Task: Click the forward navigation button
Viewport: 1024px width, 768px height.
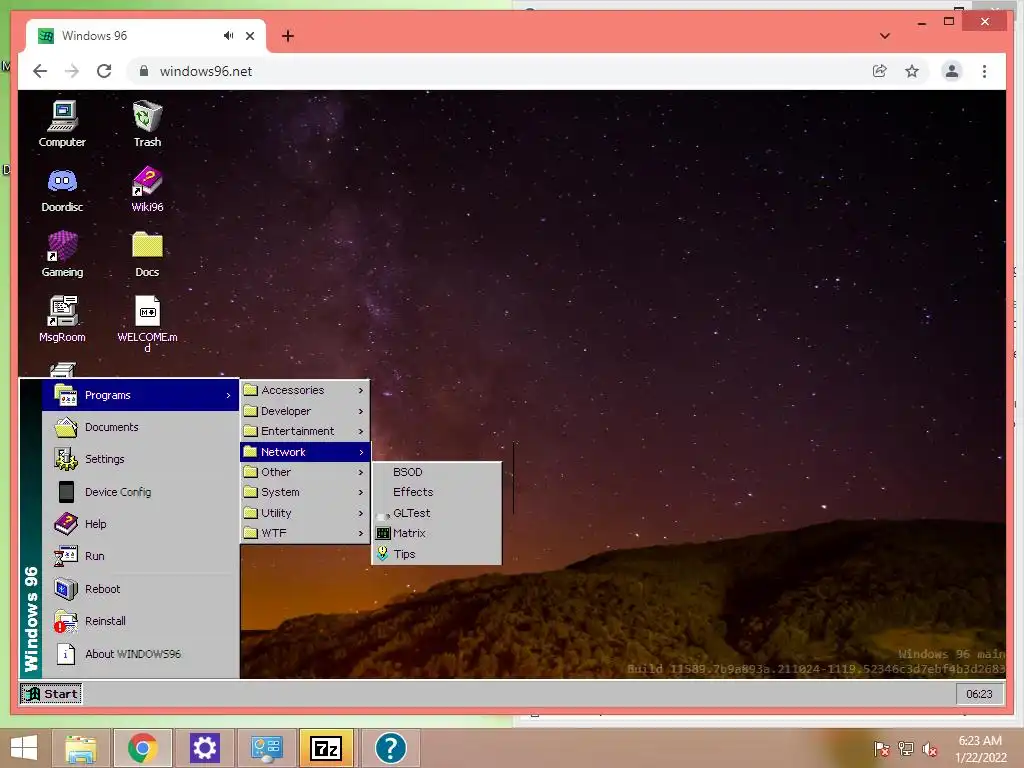Action: 72,71
